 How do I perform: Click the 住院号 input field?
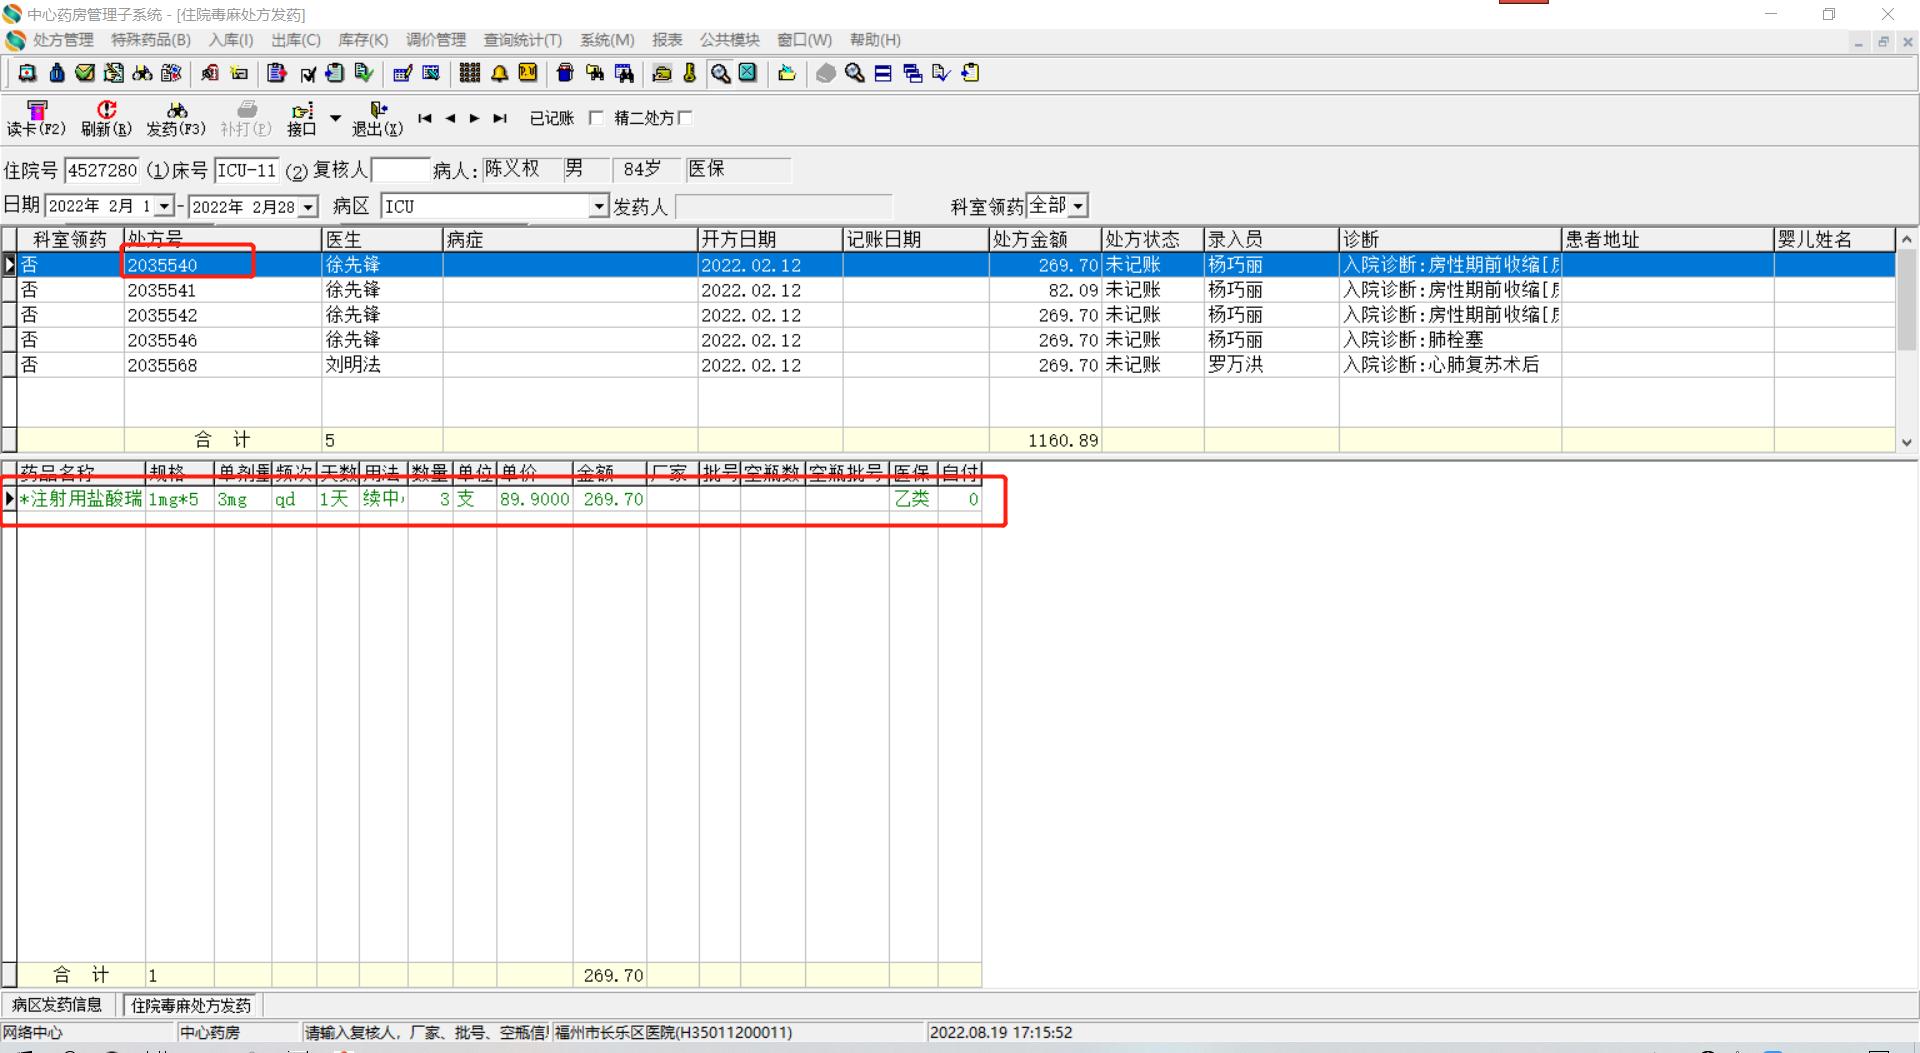(x=102, y=171)
